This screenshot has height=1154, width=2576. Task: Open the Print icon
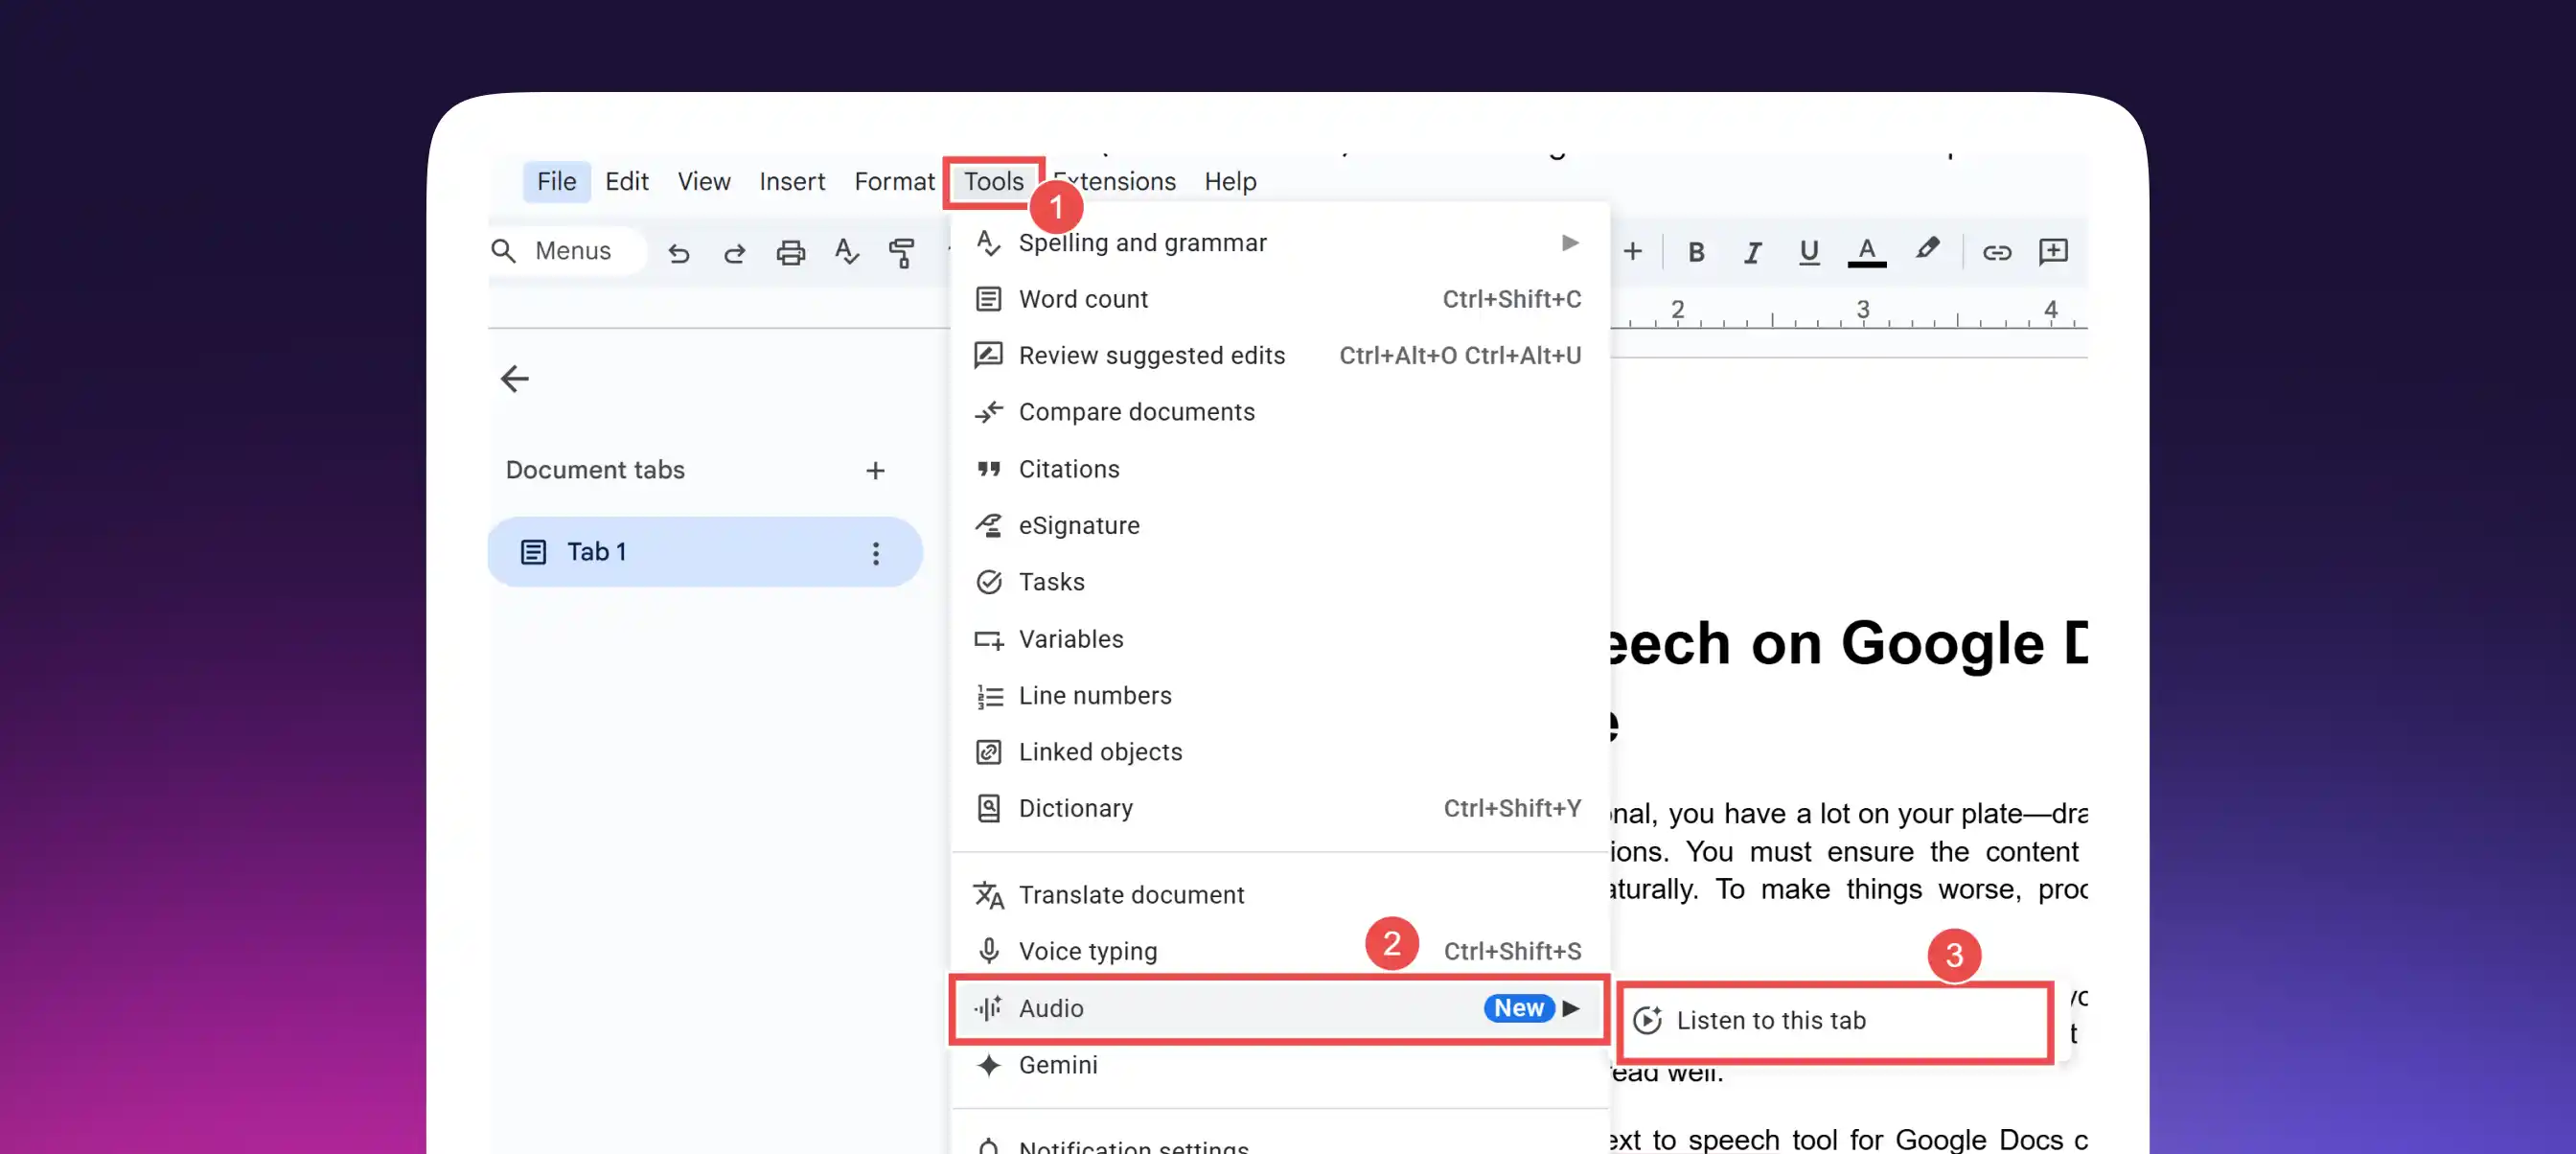(791, 253)
